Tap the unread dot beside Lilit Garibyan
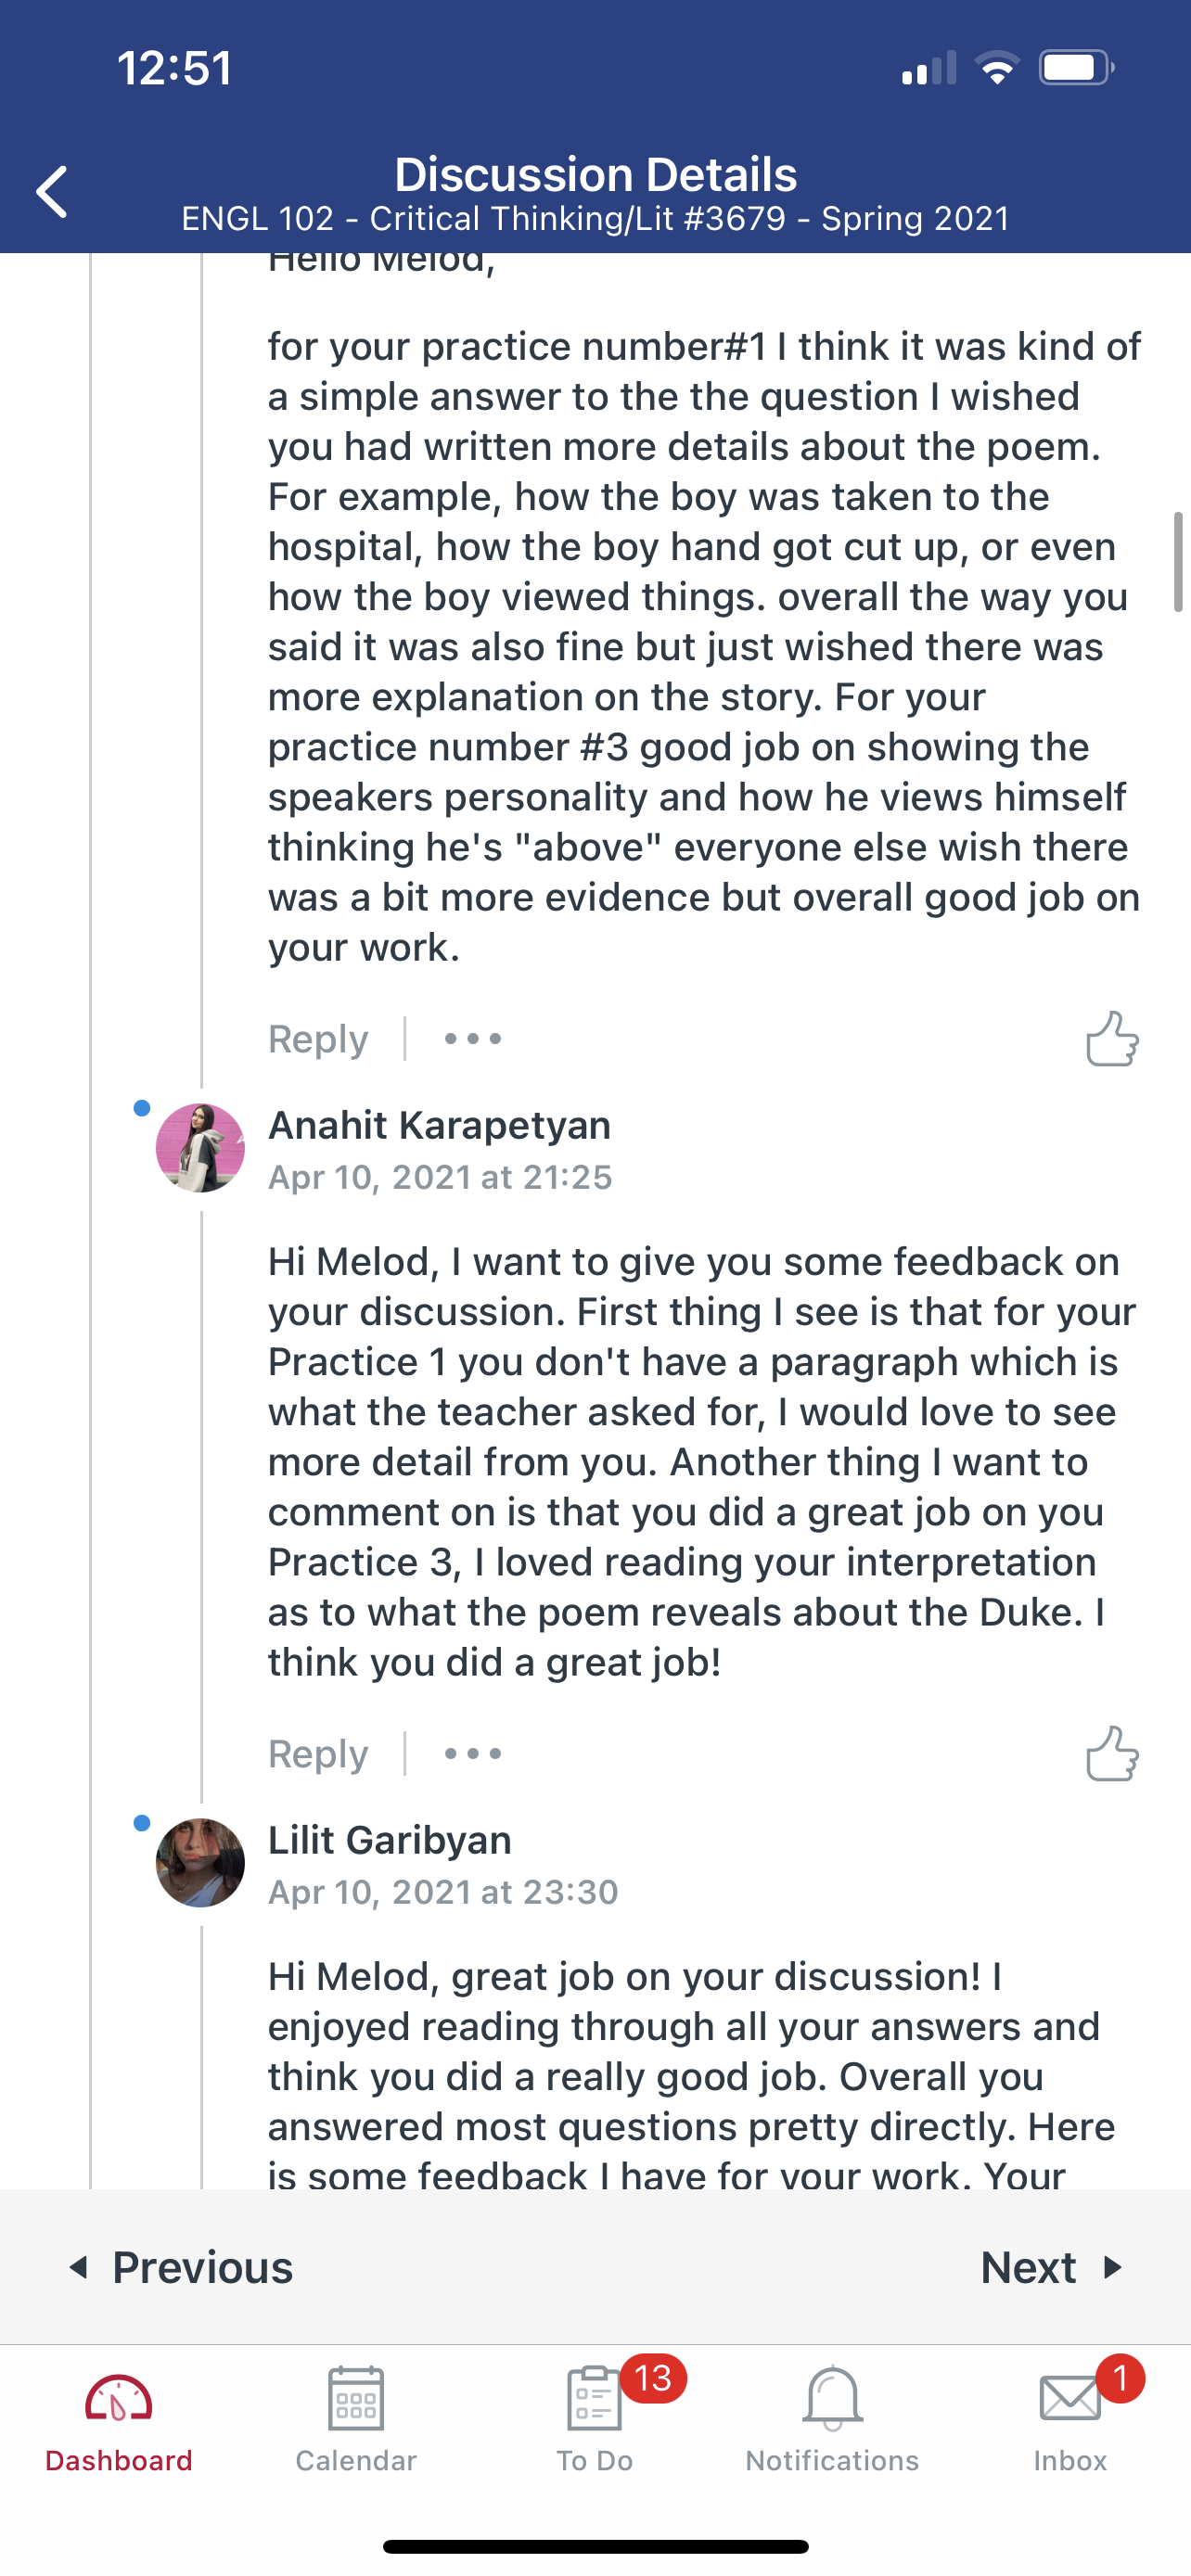This screenshot has width=1191, height=2576. [142, 1823]
